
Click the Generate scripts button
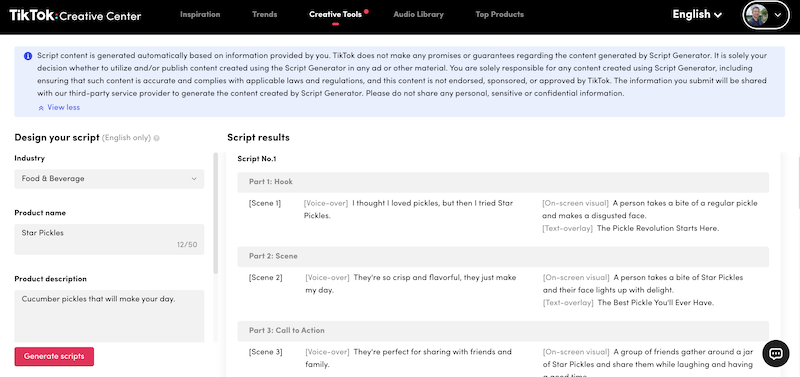[x=54, y=357]
